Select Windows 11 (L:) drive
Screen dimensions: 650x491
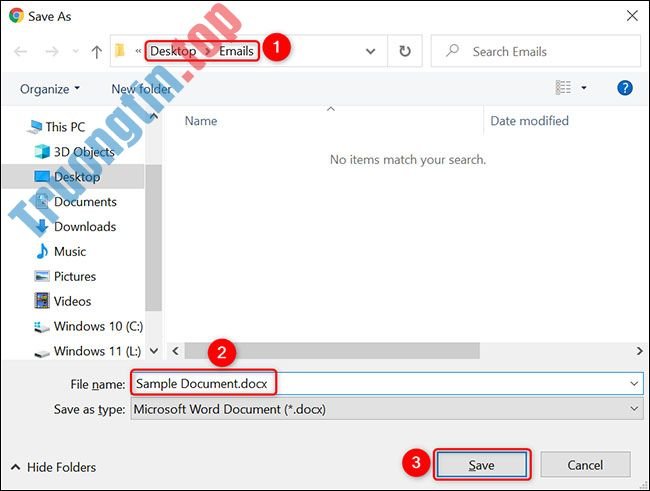(x=87, y=351)
